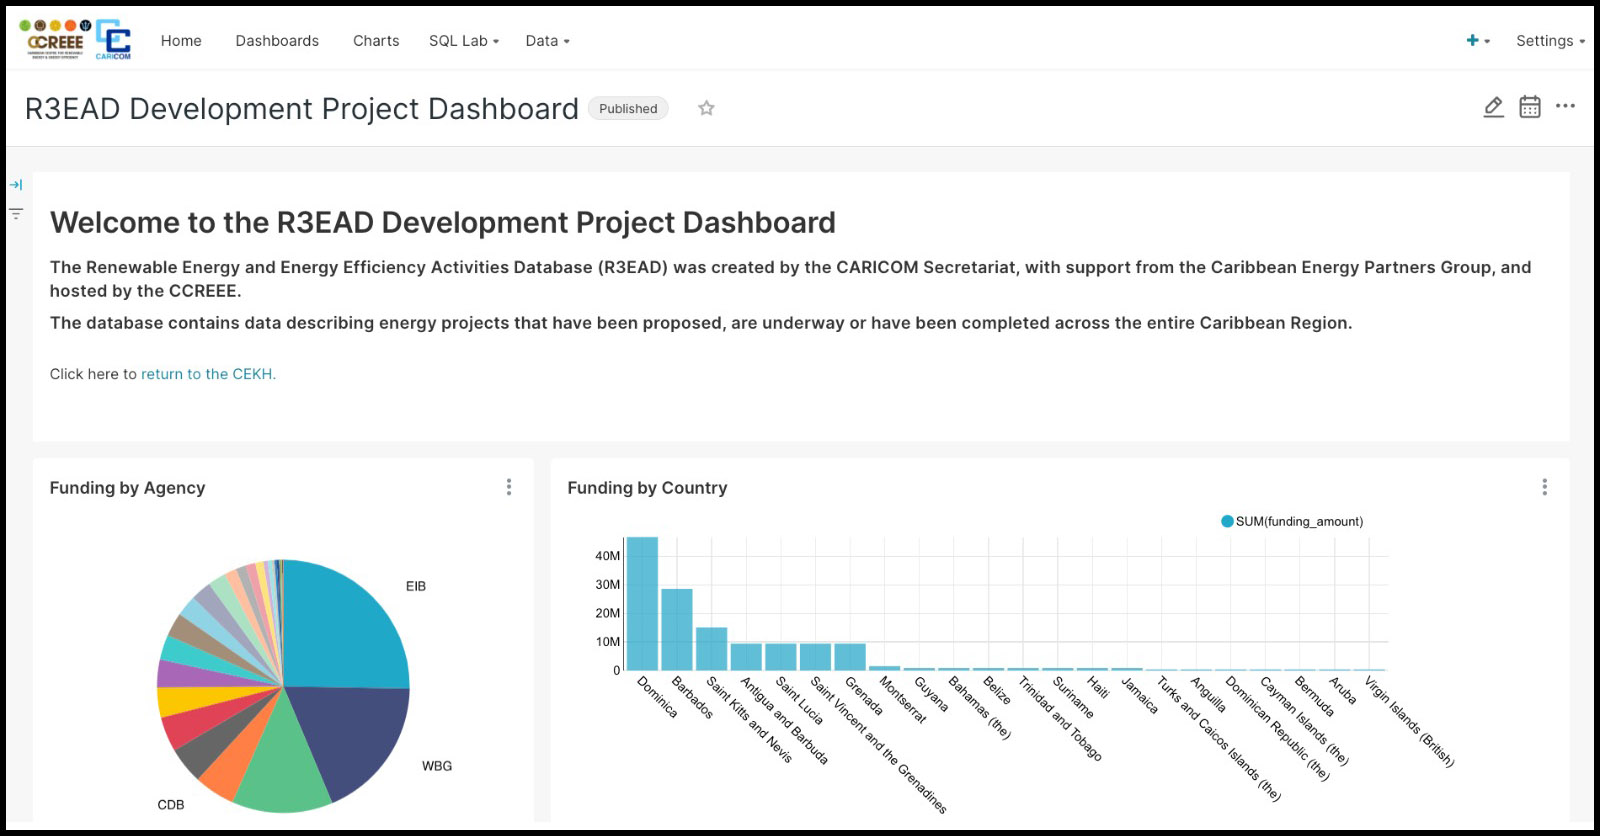Click the CARICOM logo
Screen dimensions: 1600x836
tap(113, 40)
